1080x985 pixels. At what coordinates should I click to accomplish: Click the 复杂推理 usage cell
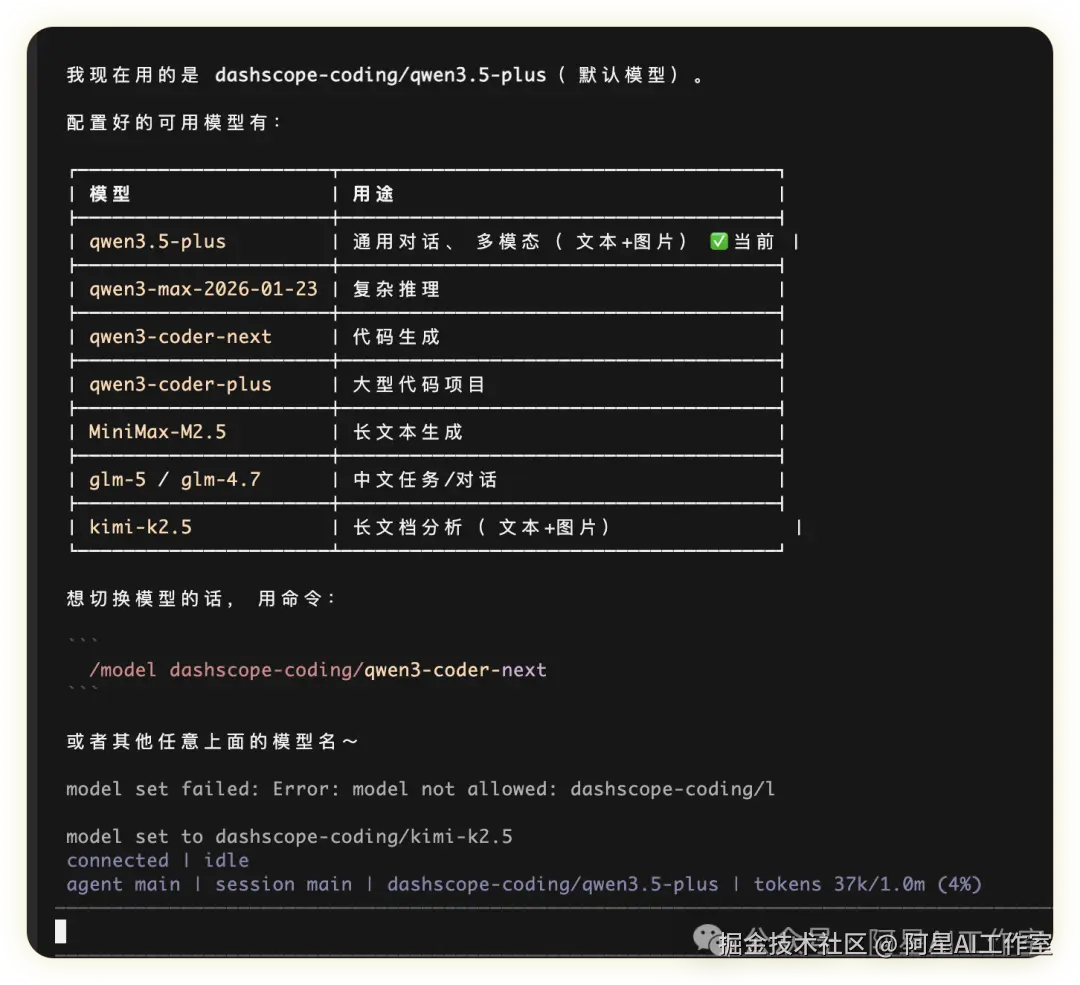click(396, 289)
